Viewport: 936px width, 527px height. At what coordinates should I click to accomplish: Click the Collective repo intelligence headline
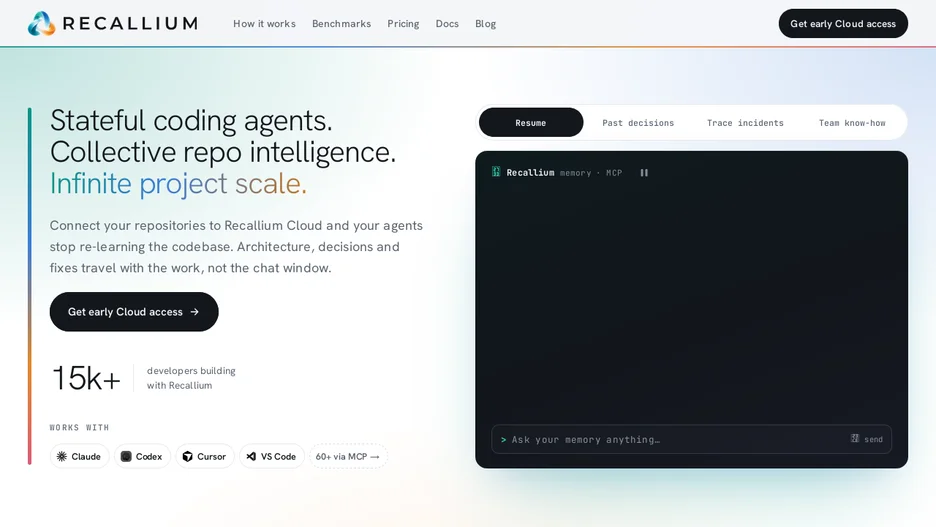pyautogui.click(x=223, y=152)
